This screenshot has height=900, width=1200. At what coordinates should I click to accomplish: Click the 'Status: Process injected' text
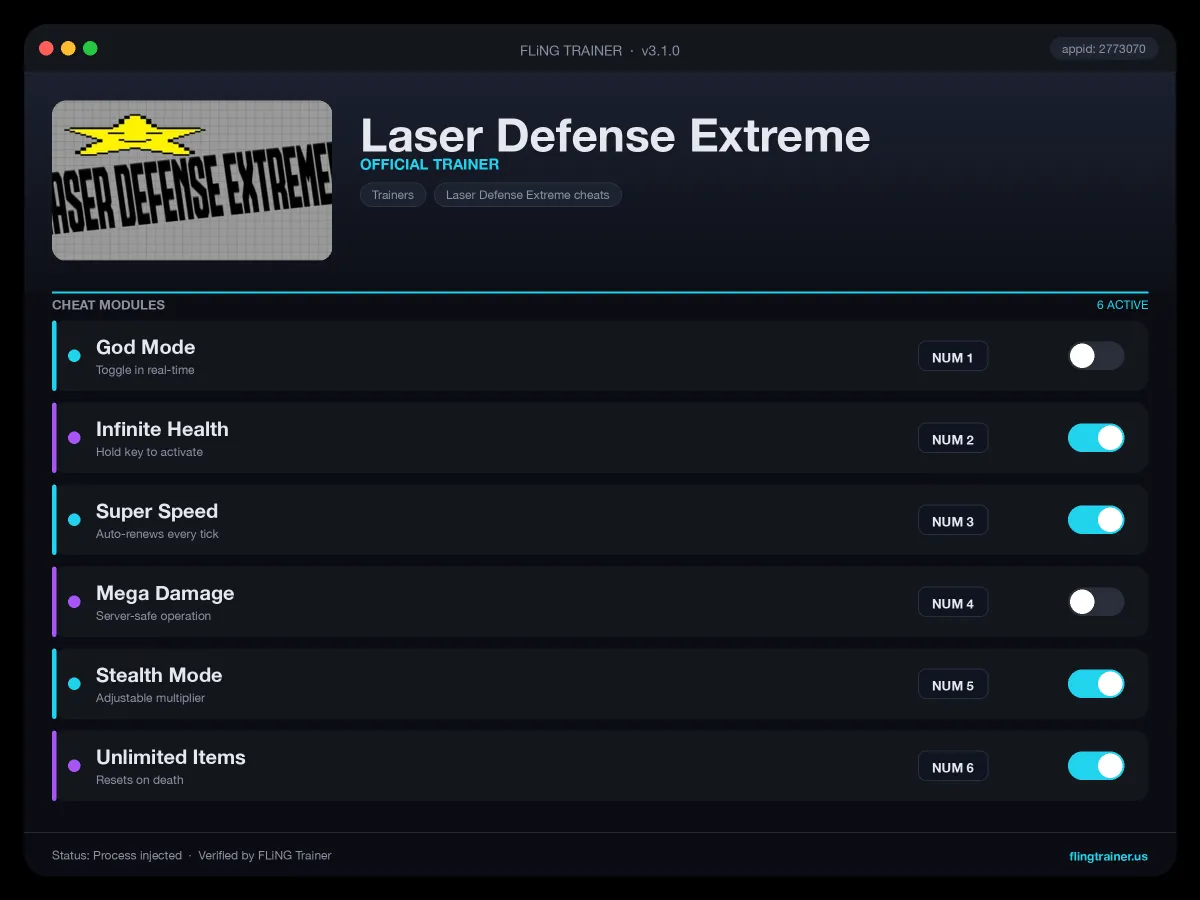(x=117, y=856)
